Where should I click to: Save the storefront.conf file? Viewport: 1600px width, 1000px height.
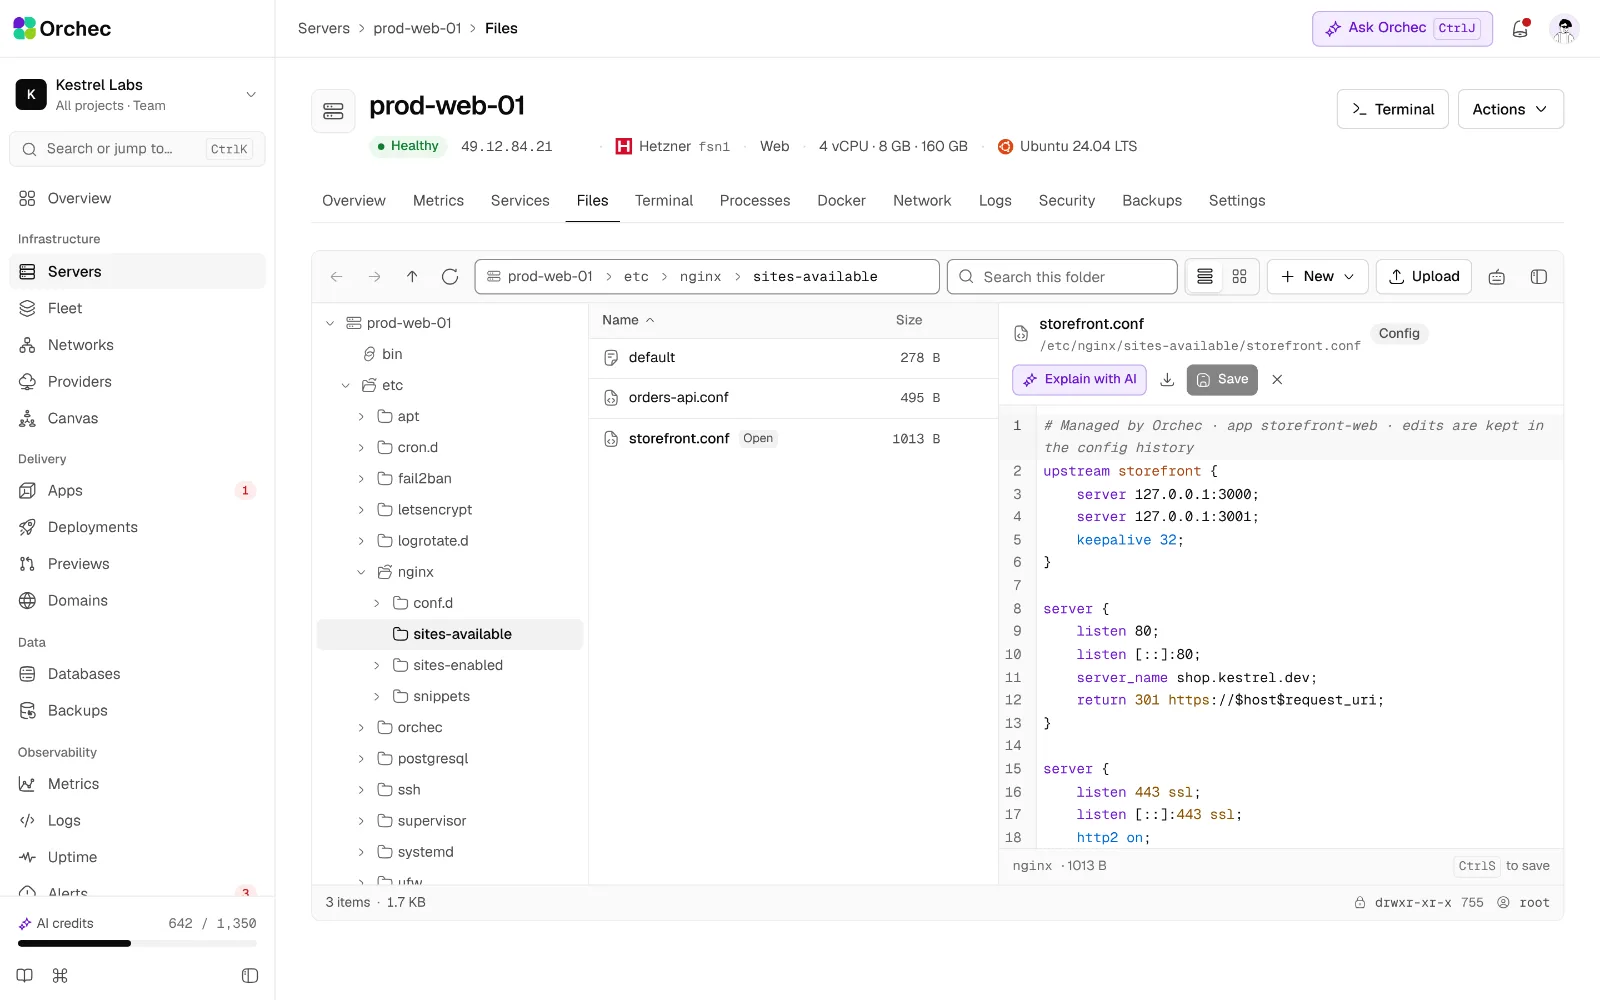coord(1222,379)
